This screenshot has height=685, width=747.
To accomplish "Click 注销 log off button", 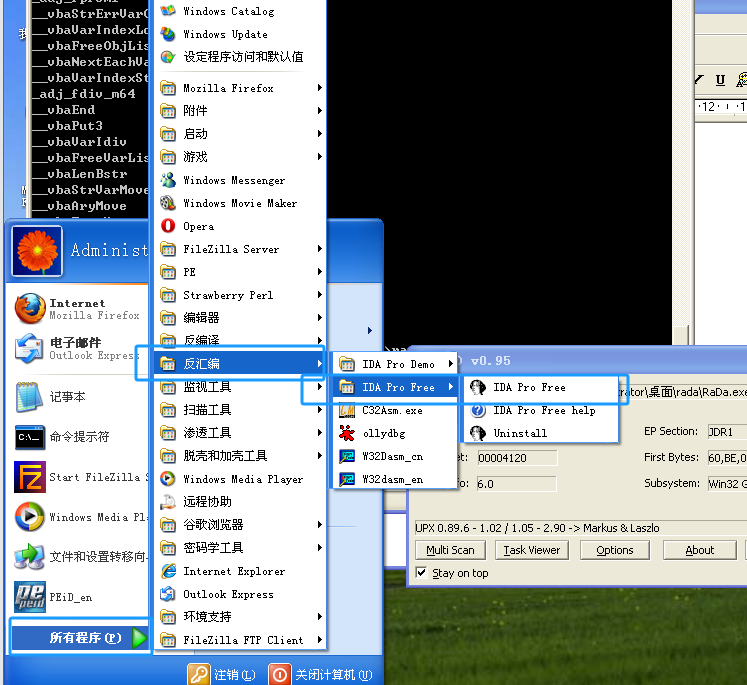I will click(x=222, y=675).
